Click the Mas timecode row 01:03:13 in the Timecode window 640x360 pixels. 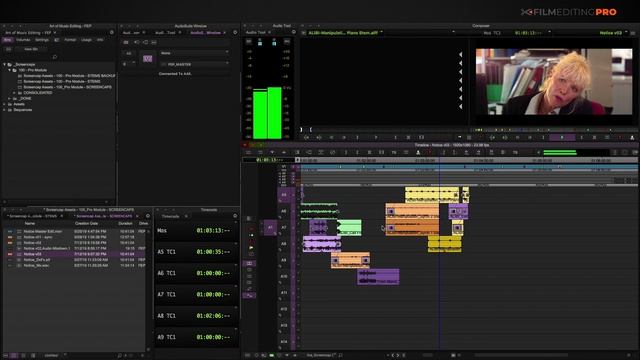(x=196, y=231)
